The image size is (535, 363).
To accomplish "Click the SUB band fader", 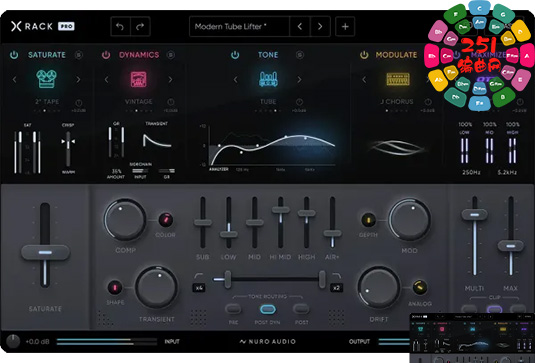I will 203,222.
